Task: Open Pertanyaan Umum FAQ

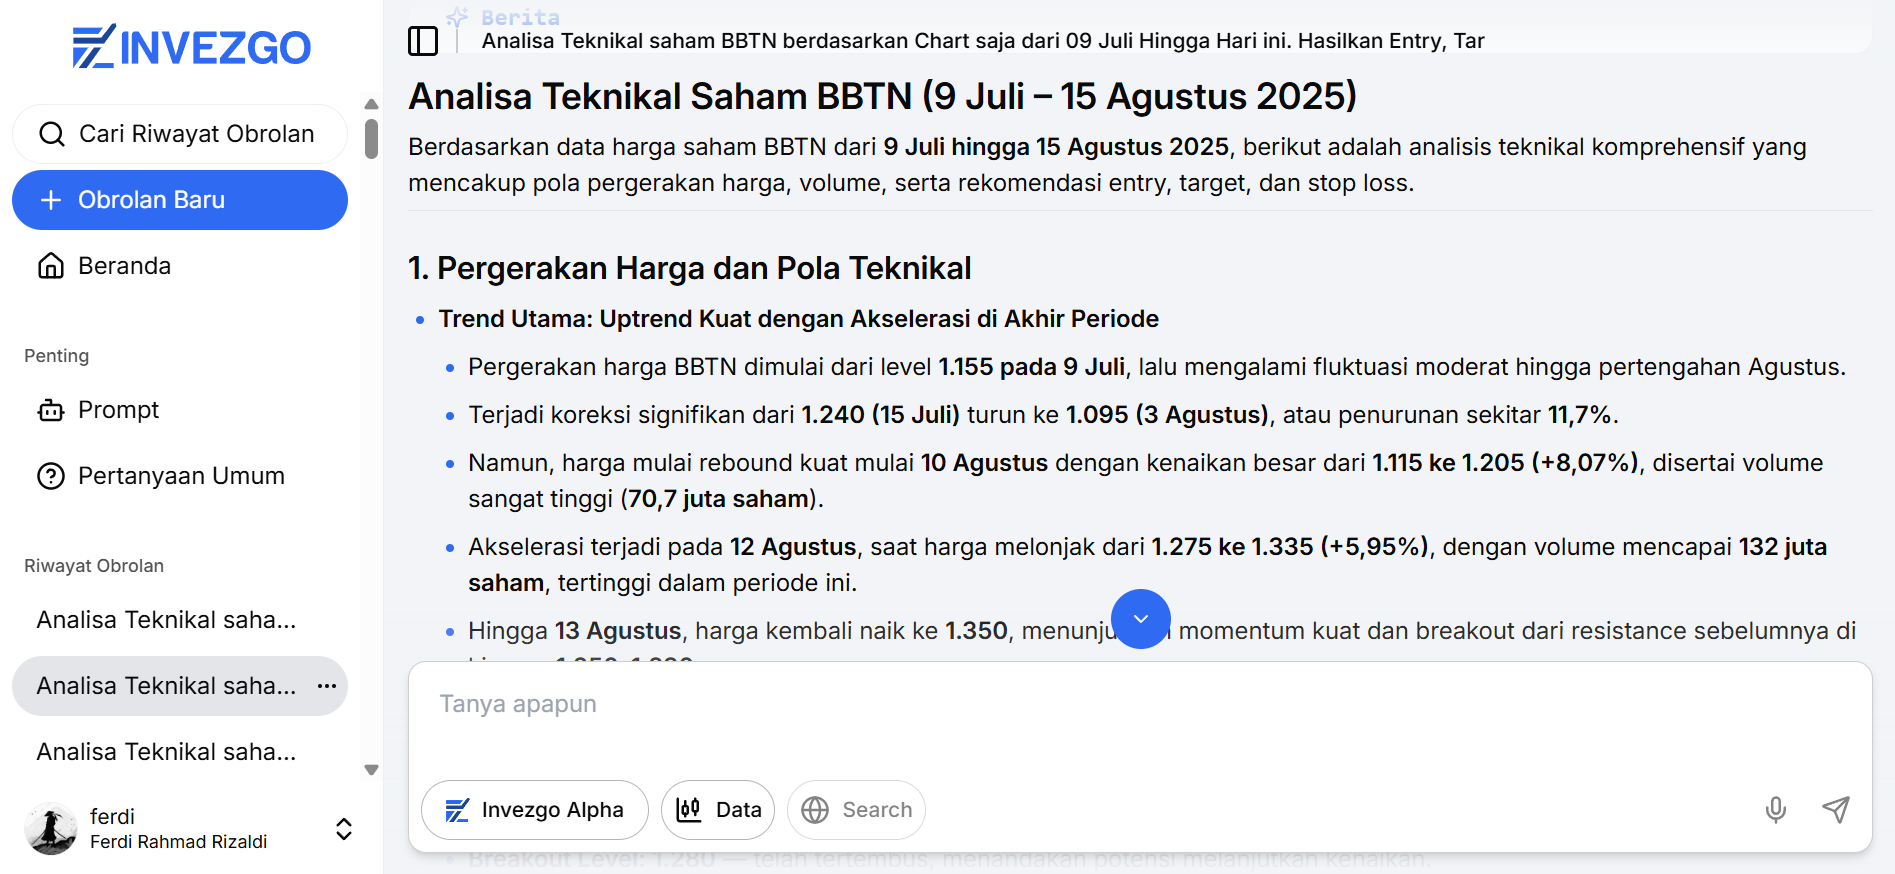Action: (x=180, y=476)
